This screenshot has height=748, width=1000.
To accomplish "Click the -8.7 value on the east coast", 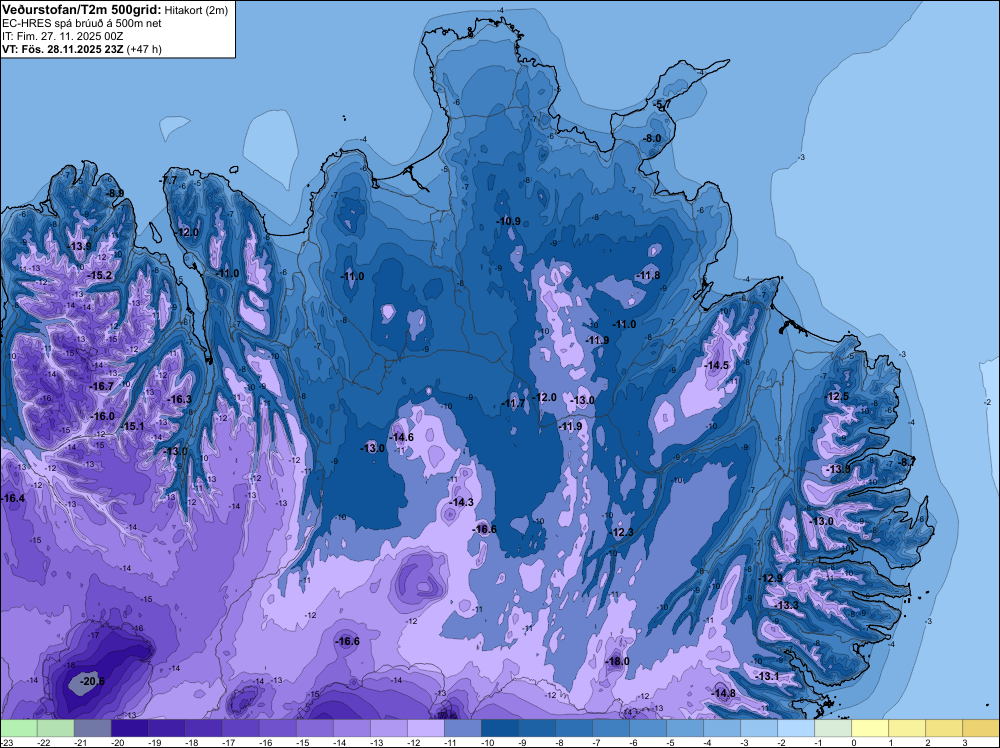I will pos(906,462).
